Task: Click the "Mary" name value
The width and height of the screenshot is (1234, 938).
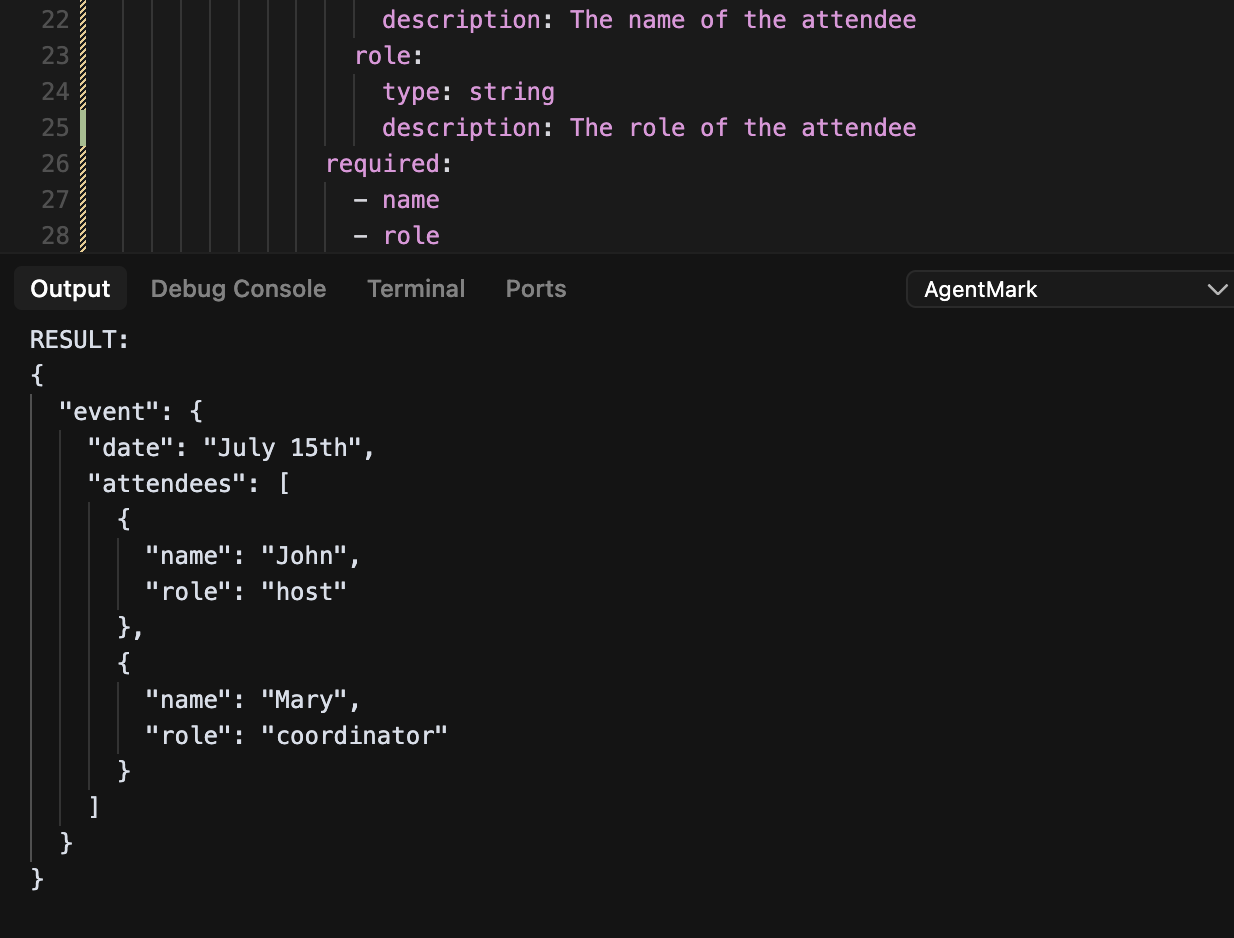Action: point(304,699)
